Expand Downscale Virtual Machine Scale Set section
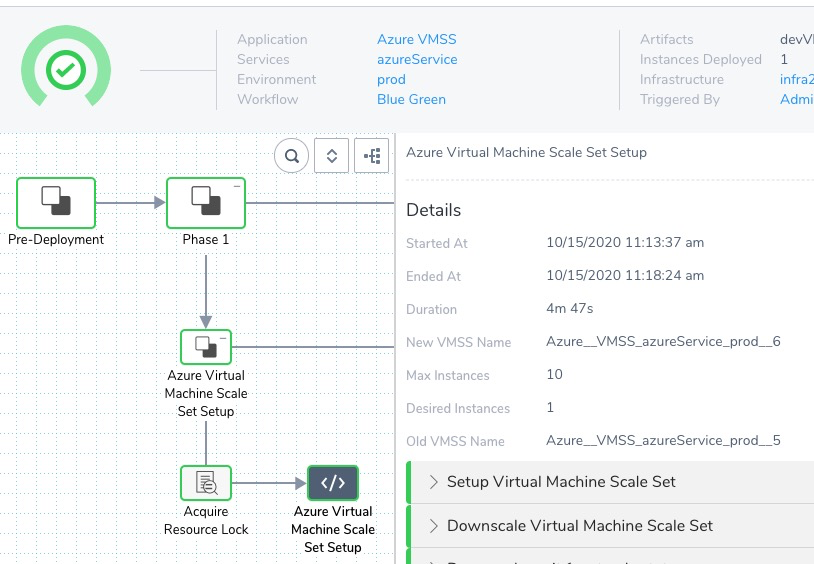 click(x=610, y=526)
